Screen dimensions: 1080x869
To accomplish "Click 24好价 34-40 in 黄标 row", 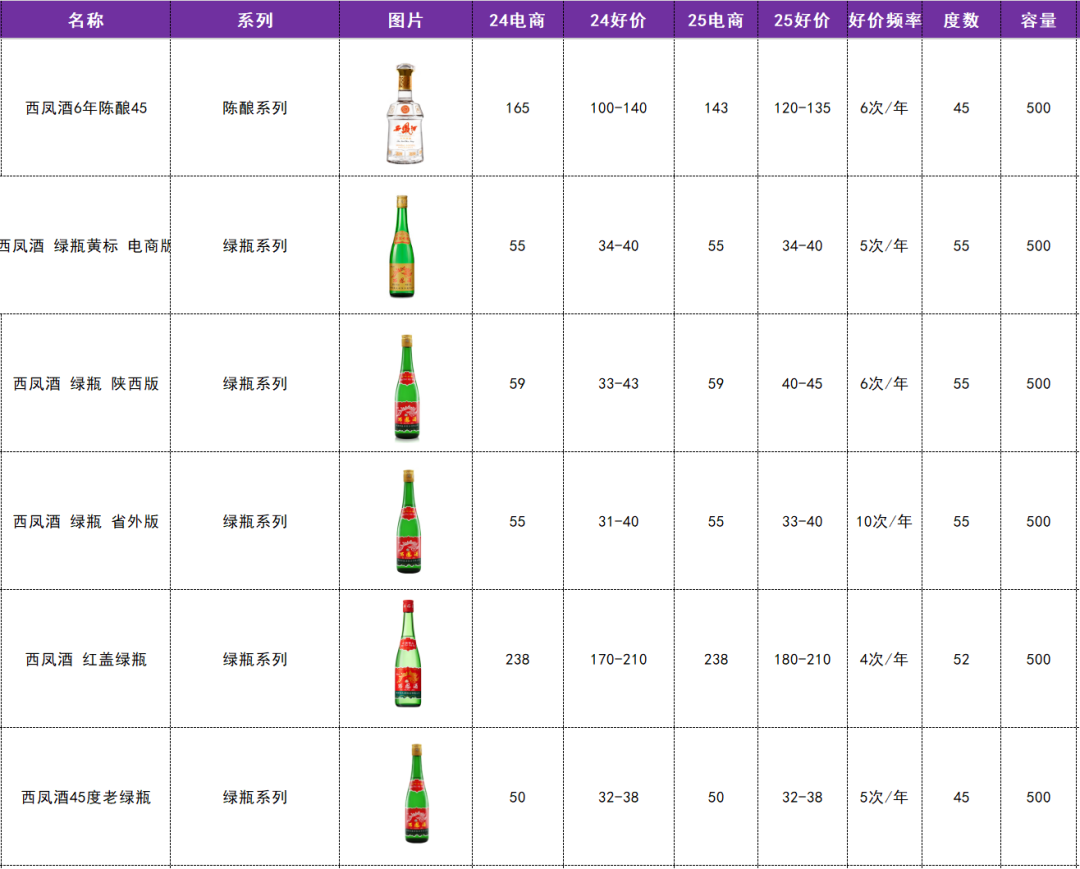I will [x=619, y=246].
